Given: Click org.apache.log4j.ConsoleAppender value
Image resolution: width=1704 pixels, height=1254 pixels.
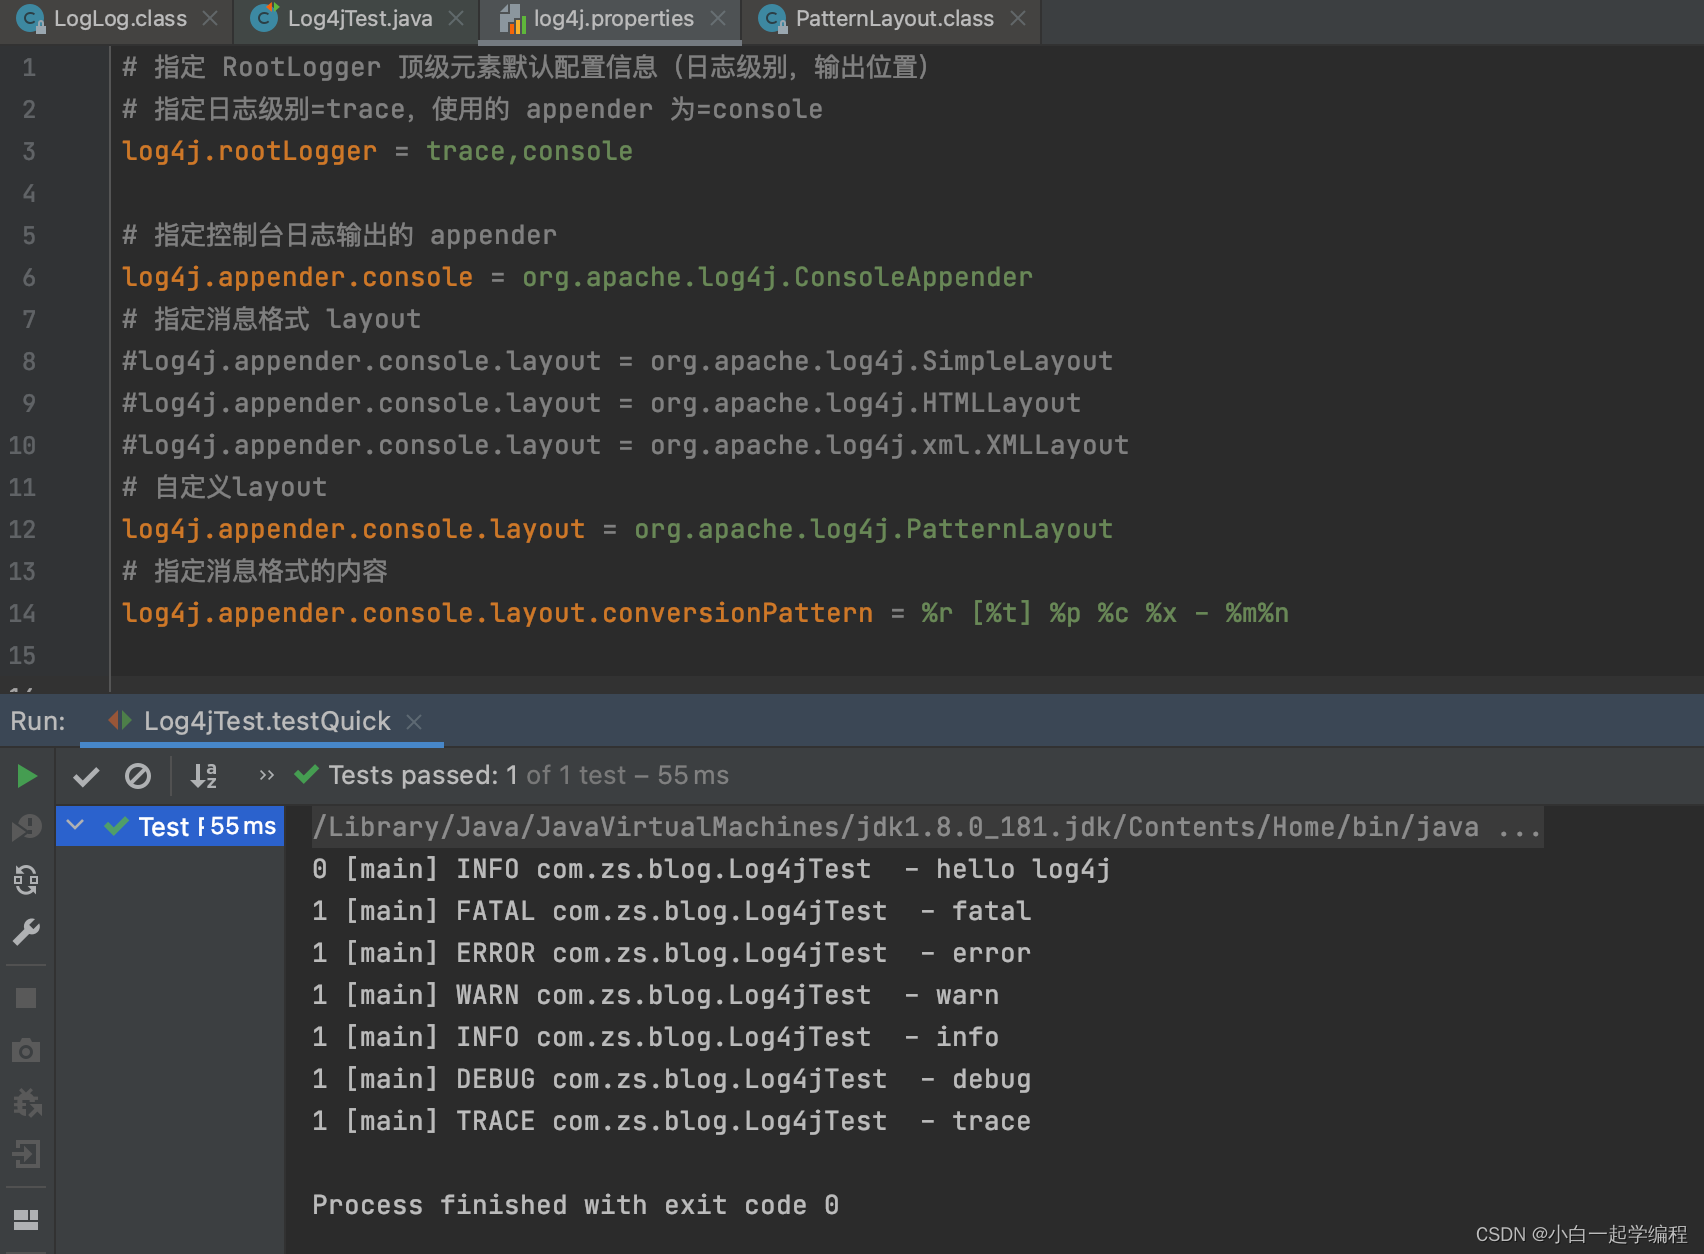Looking at the screenshot, I should (x=777, y=277).
